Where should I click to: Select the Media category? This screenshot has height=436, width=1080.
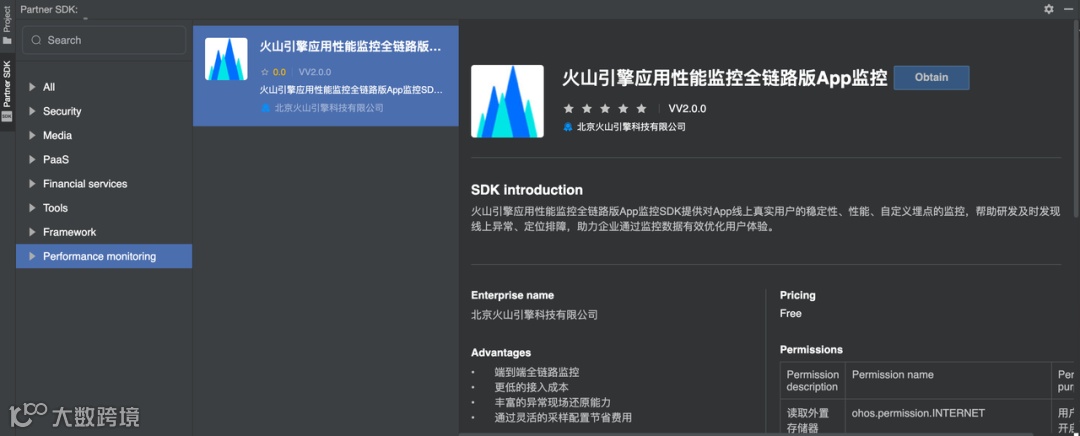coord(104,135)
